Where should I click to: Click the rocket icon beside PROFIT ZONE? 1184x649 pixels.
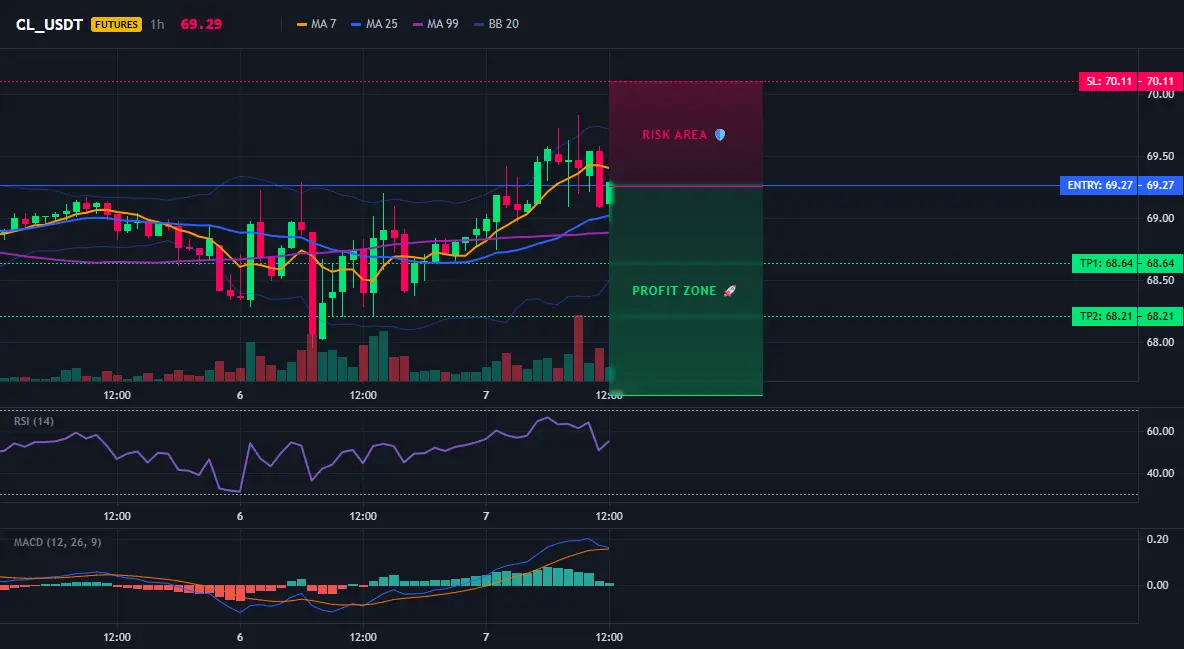click(729, 291)
